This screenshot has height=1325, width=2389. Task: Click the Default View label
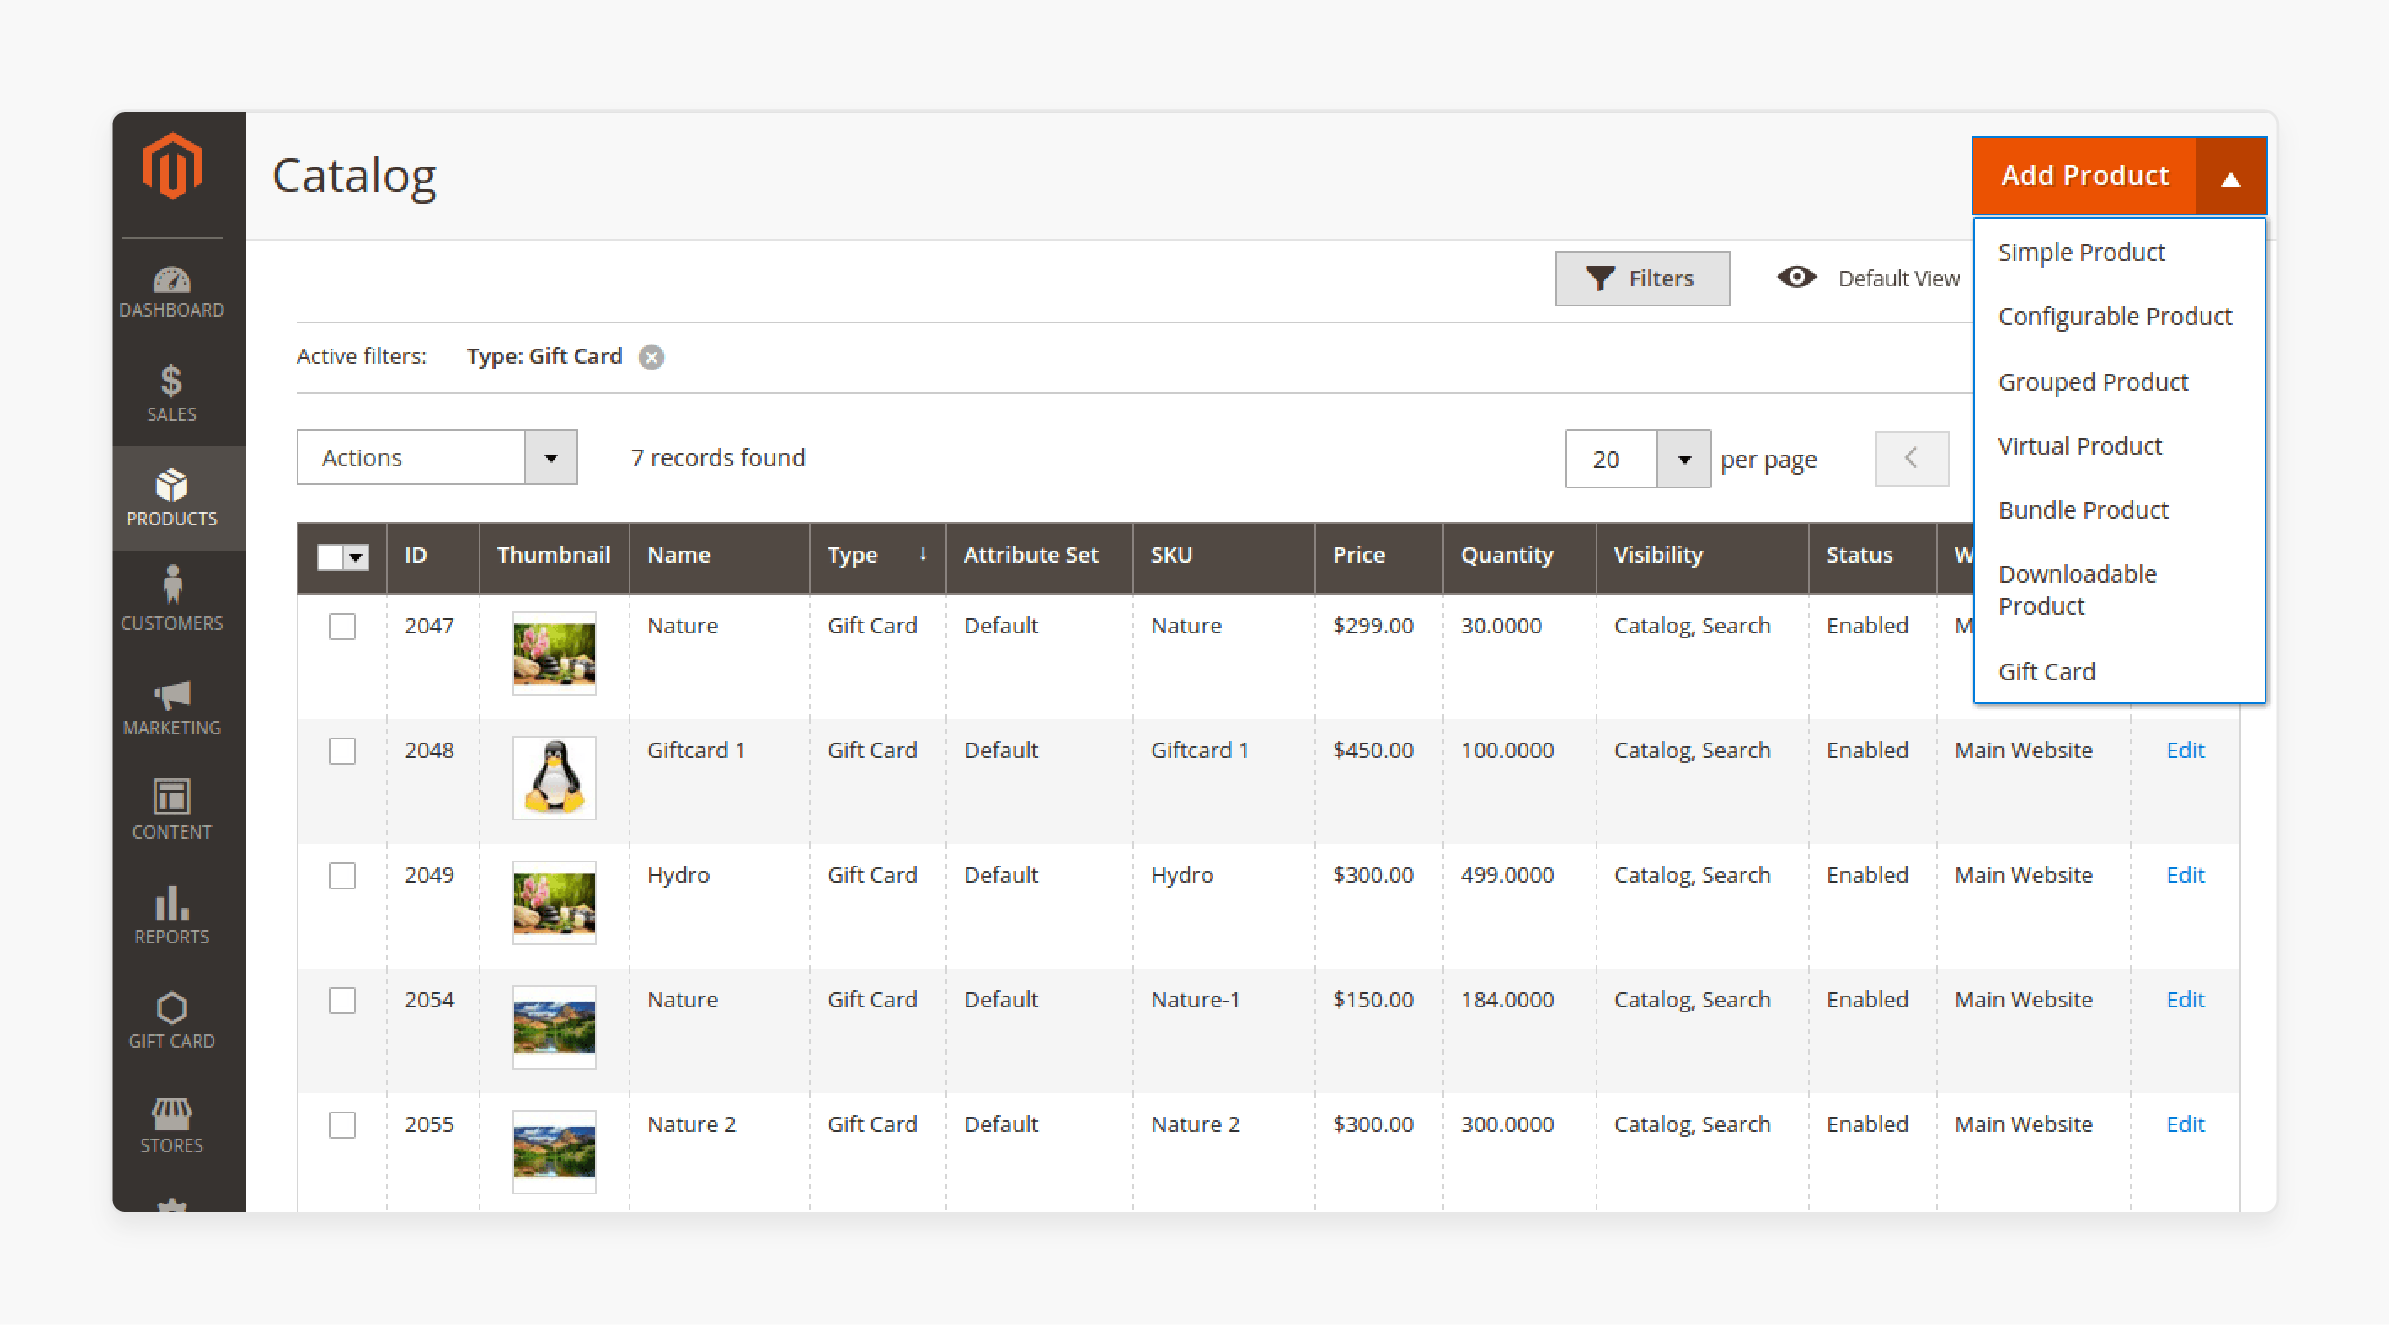coord(1899,278)
